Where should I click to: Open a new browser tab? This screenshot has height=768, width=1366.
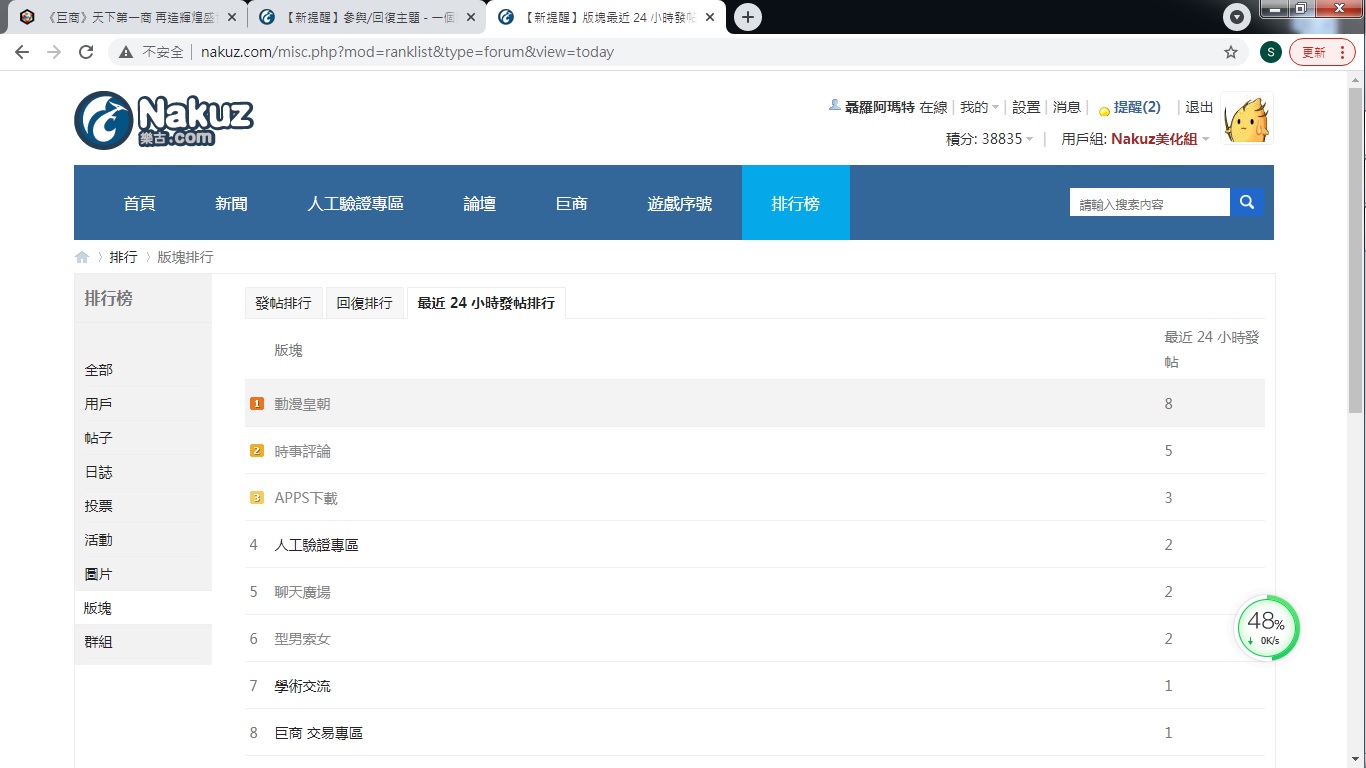747,17
